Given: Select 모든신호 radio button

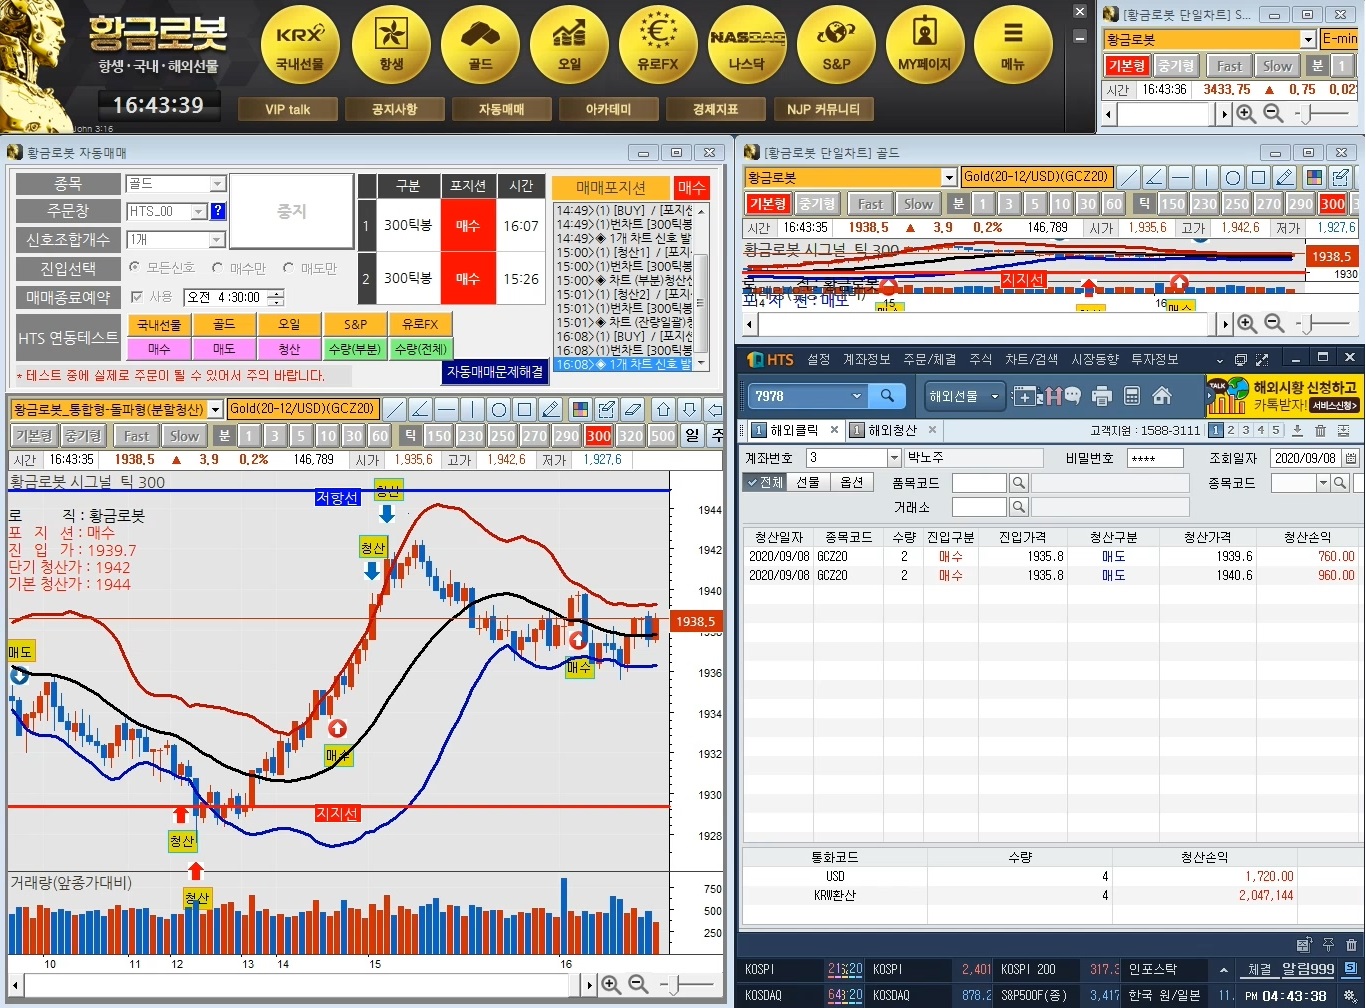Looking at the screenshot, I should 135,268.
